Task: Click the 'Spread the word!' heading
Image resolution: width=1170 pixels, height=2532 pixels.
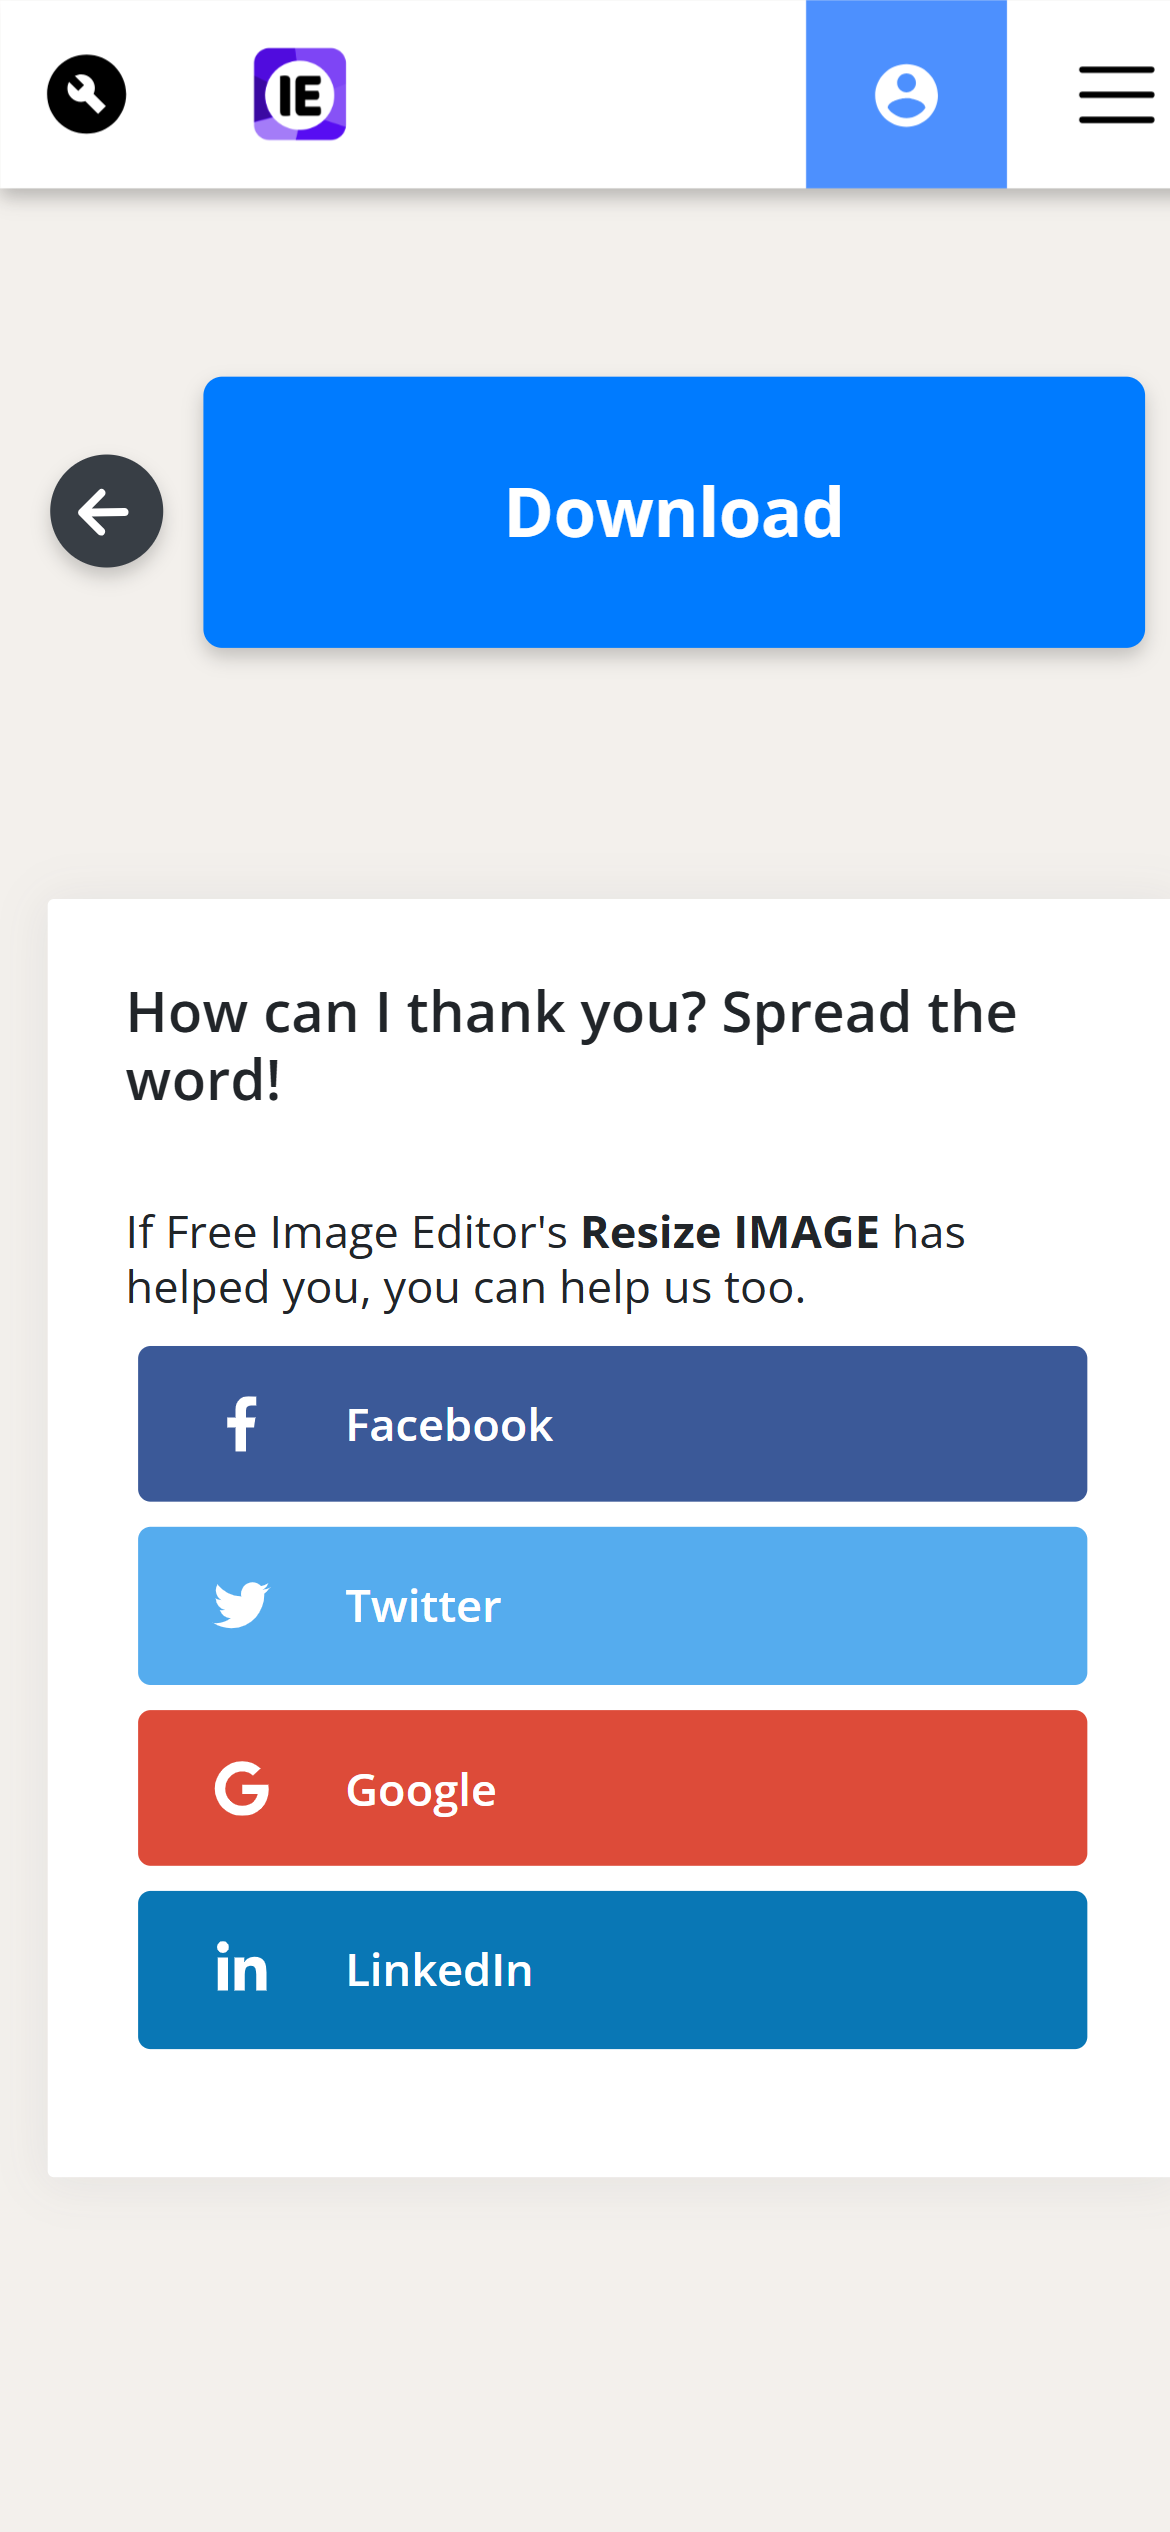Action: (x=571, y=1046)
